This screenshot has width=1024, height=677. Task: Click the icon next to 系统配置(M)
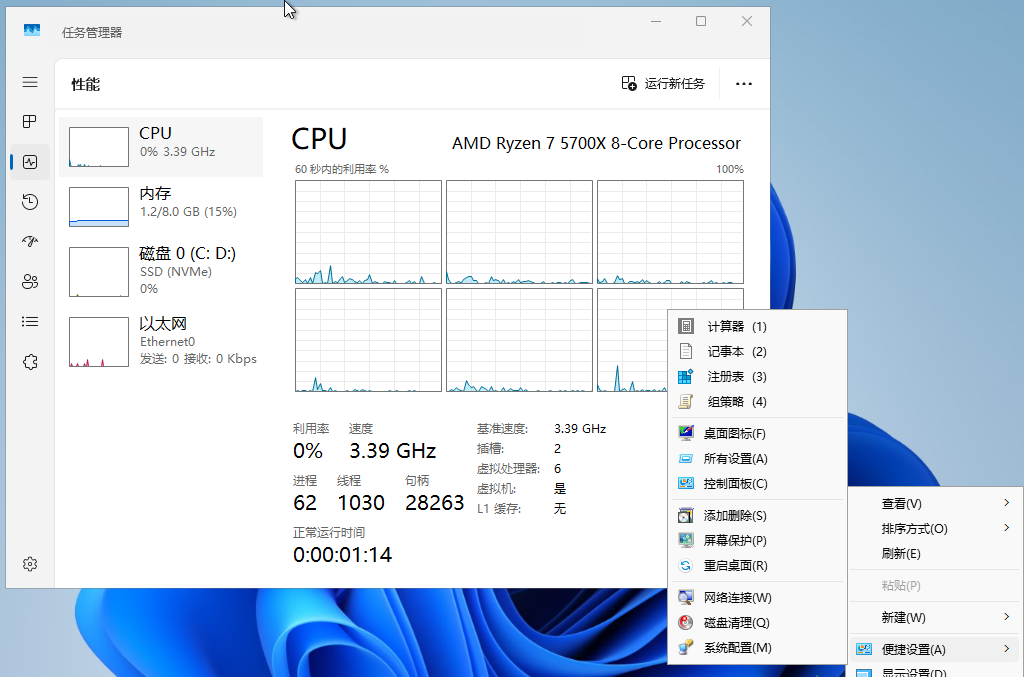[686, 648]
